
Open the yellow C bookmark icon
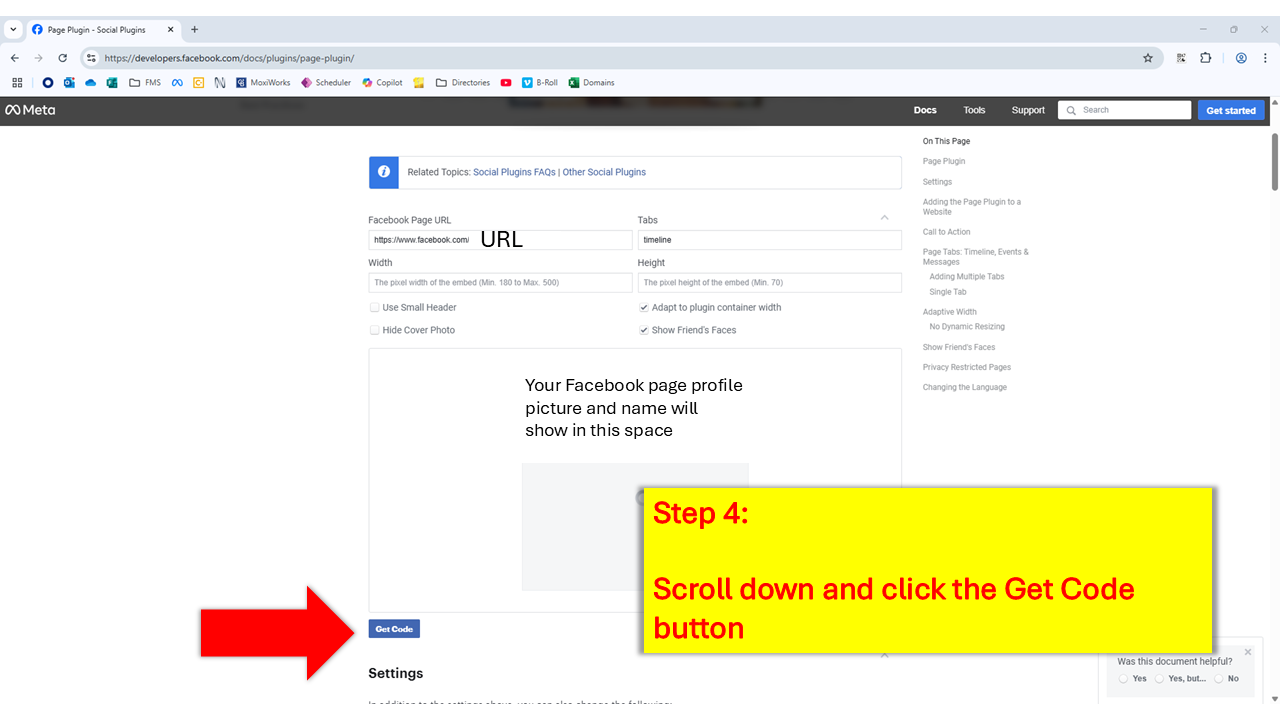pos(198,83)
